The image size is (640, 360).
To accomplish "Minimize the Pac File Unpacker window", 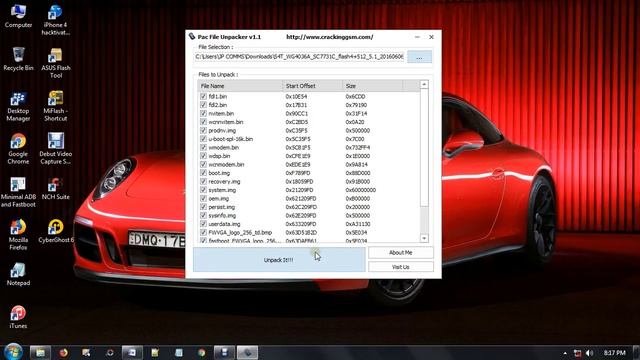I will 417,37.
